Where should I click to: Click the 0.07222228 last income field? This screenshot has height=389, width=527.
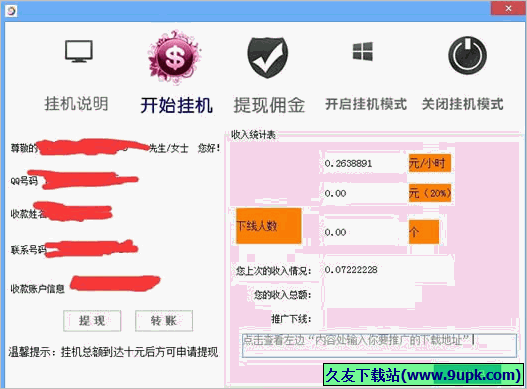pyautogui.click(x=388, y=270)
